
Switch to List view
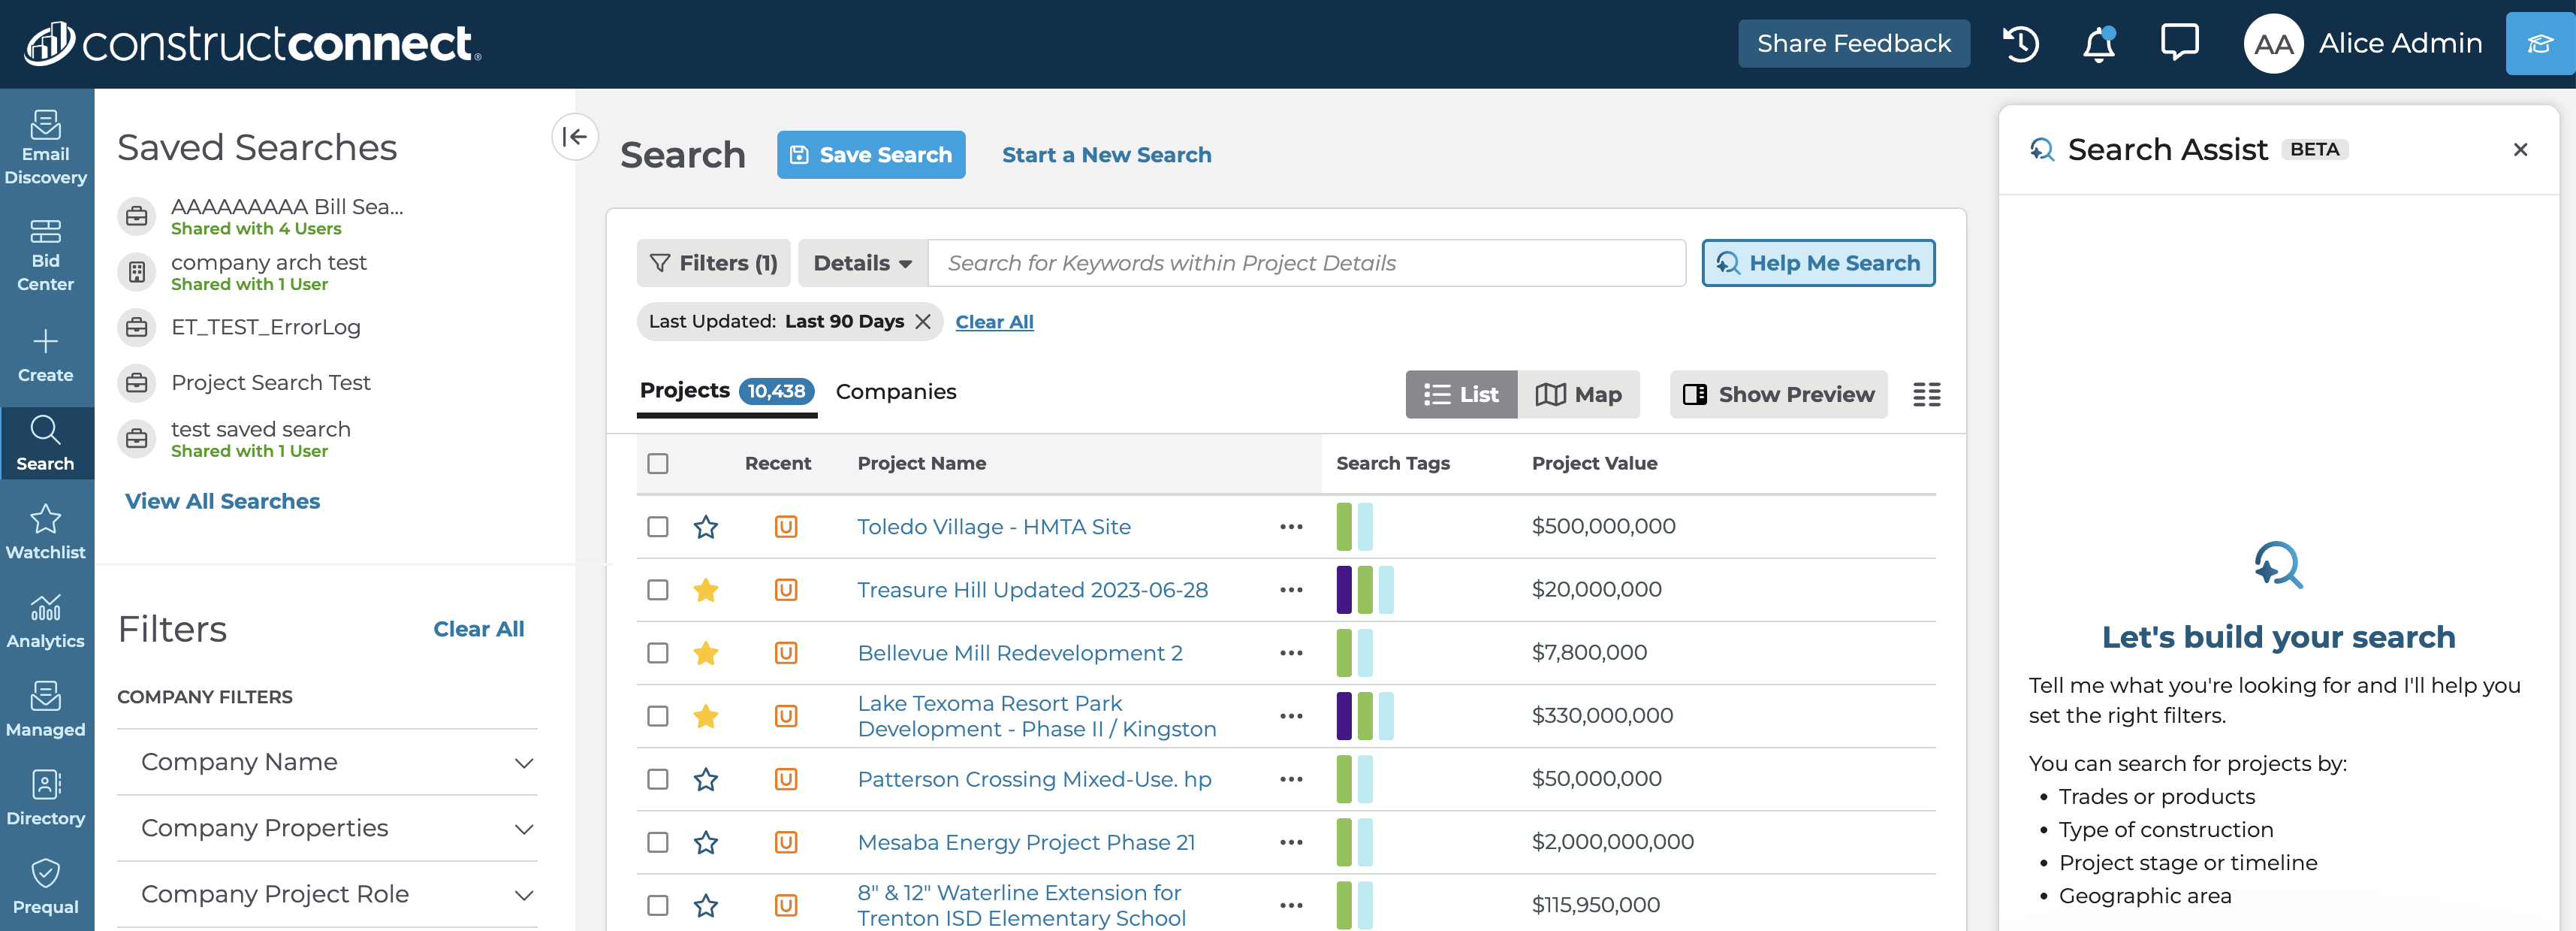click(x=1461, y=394)
